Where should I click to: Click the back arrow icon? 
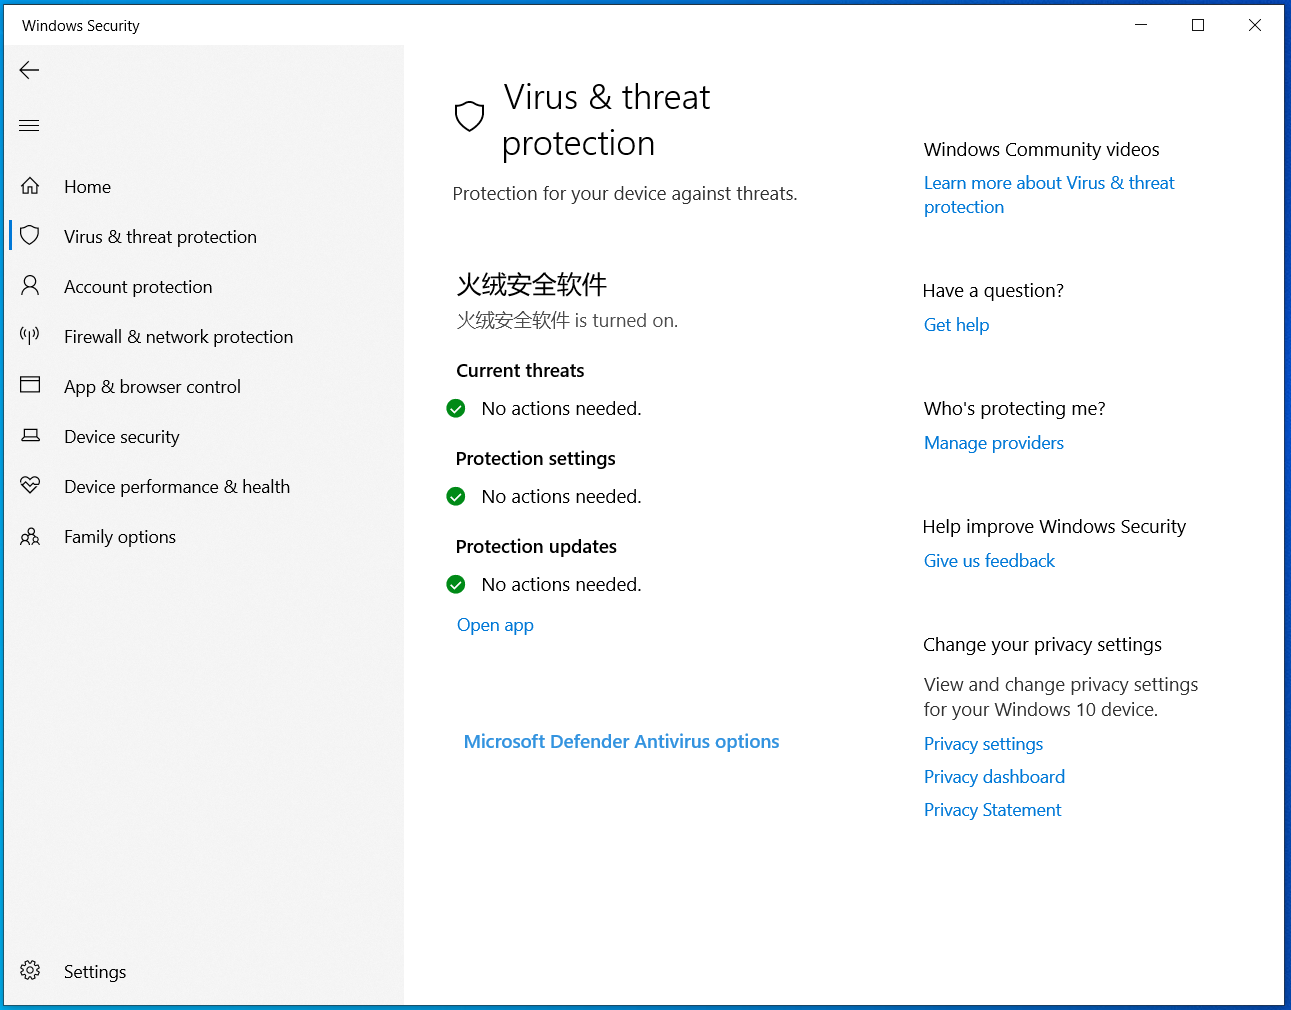tap(29, 70)
